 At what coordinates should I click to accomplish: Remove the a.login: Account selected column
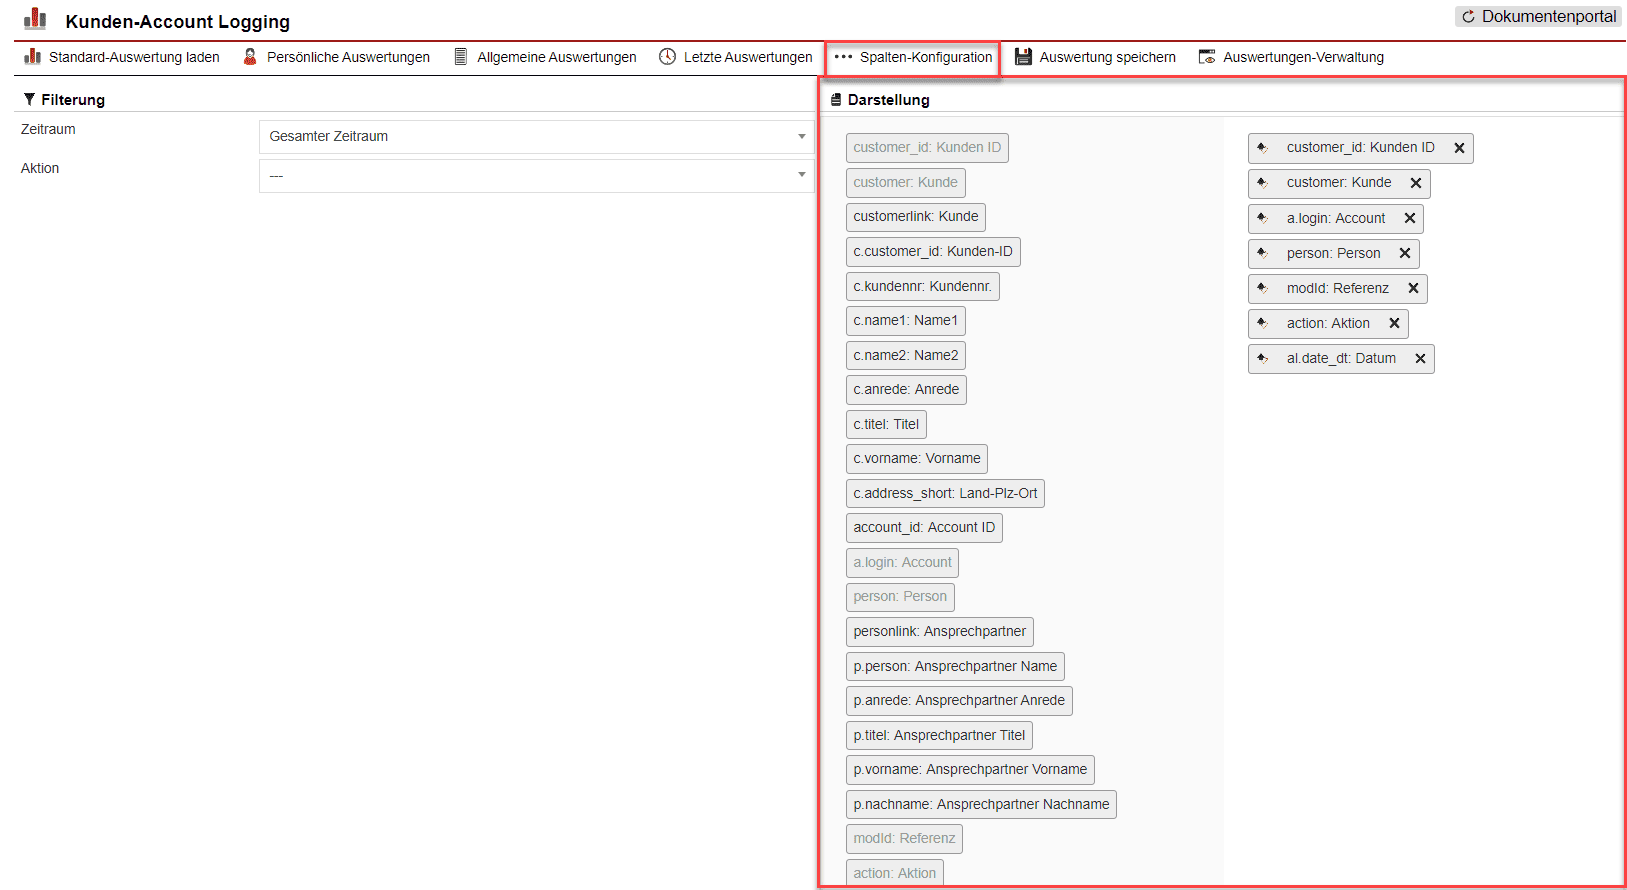pyautogui.click(x=1410, y=218)
